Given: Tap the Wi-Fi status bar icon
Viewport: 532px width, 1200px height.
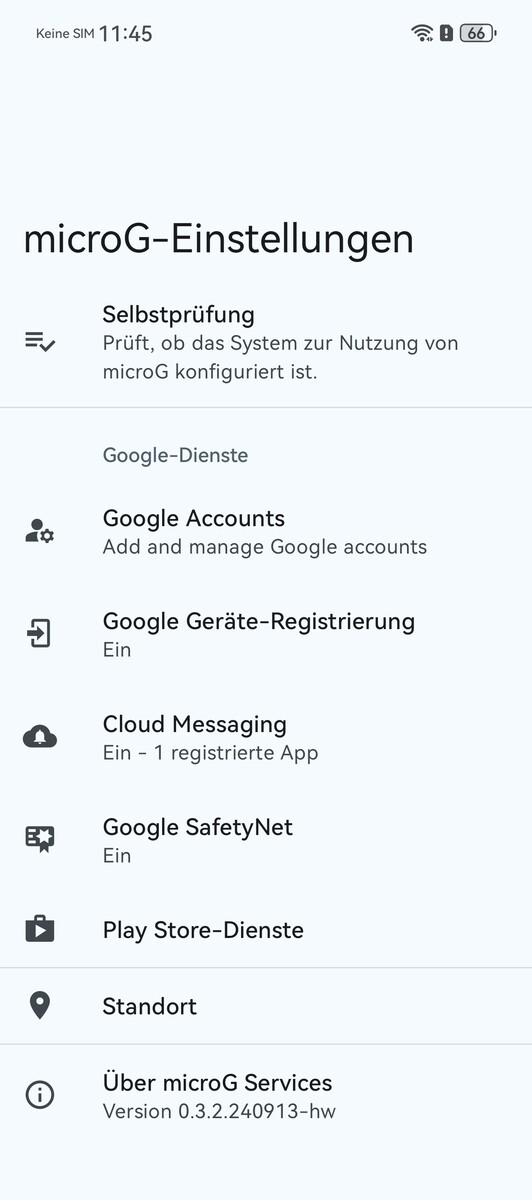Looking at the screenshot, I should click(x=422, y=33).
